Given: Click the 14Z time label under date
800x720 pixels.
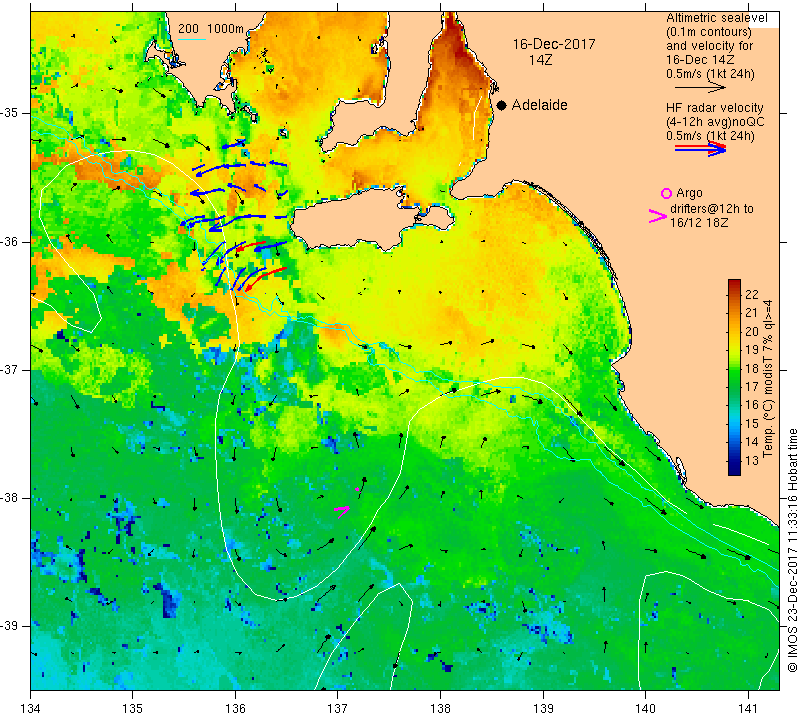Looking at the screenshot, I should pos(540,60).
